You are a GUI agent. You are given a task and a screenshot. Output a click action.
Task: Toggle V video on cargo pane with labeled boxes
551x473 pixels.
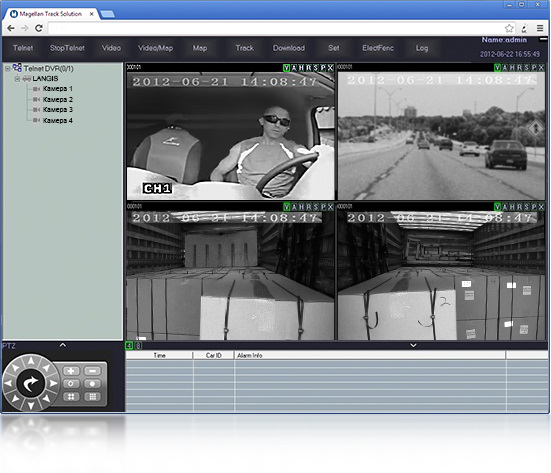point(497,207)
